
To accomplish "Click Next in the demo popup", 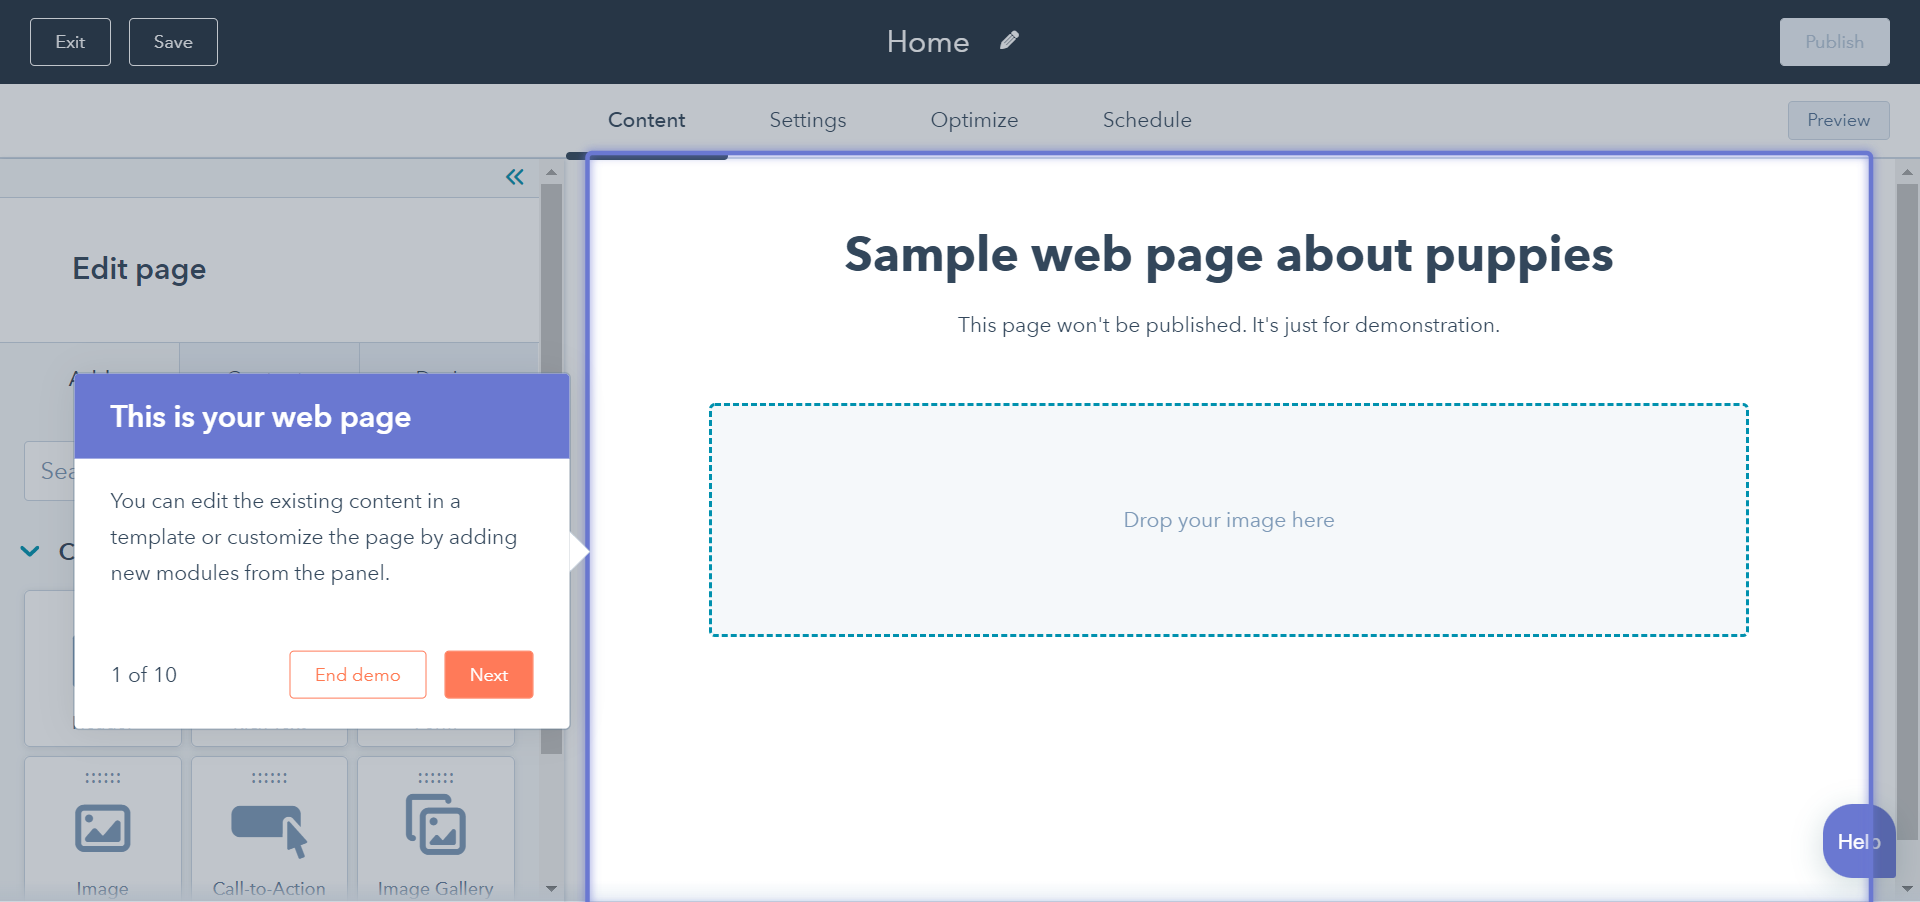I will point(488,674).
